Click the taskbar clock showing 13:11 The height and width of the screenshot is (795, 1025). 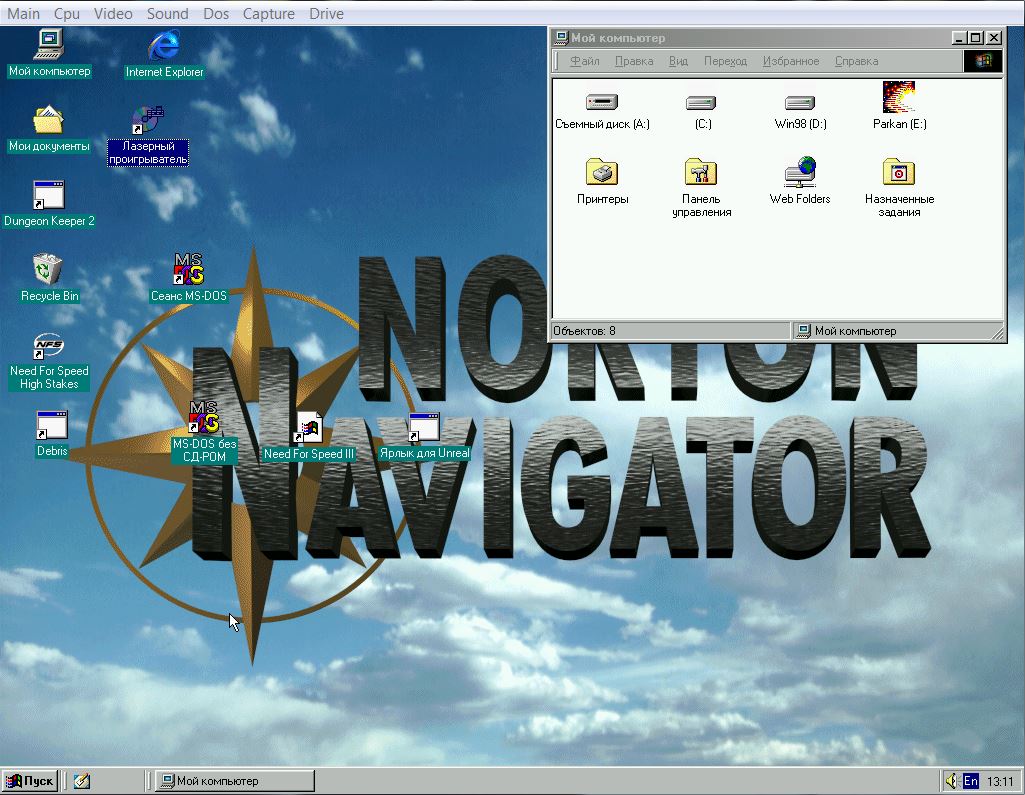pos(1000,781)
